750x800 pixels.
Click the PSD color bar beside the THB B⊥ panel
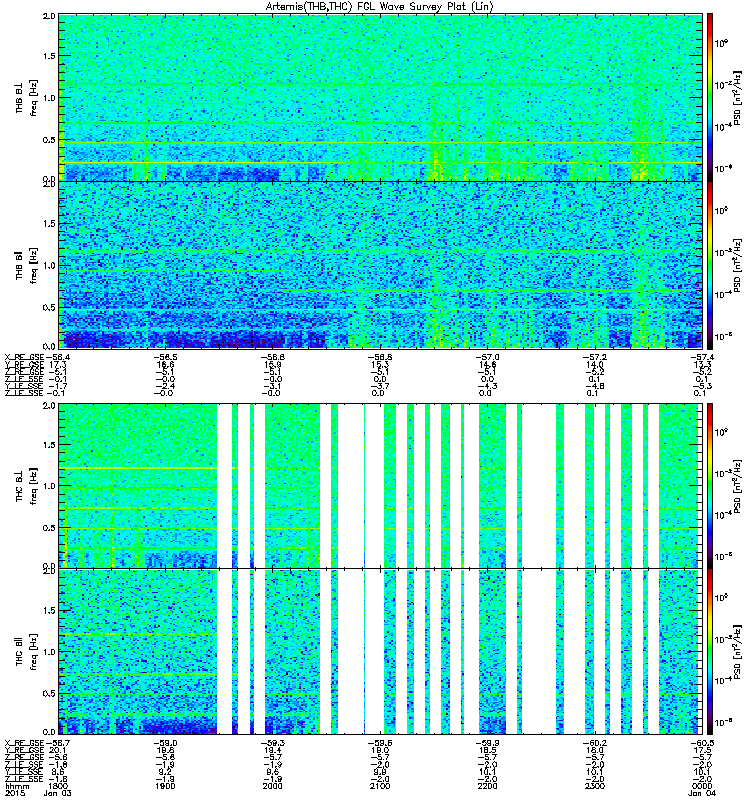[x=710, y=97]
